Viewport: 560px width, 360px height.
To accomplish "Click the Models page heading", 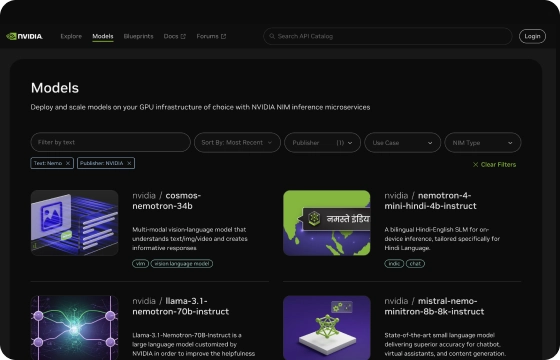I will 55,88.
